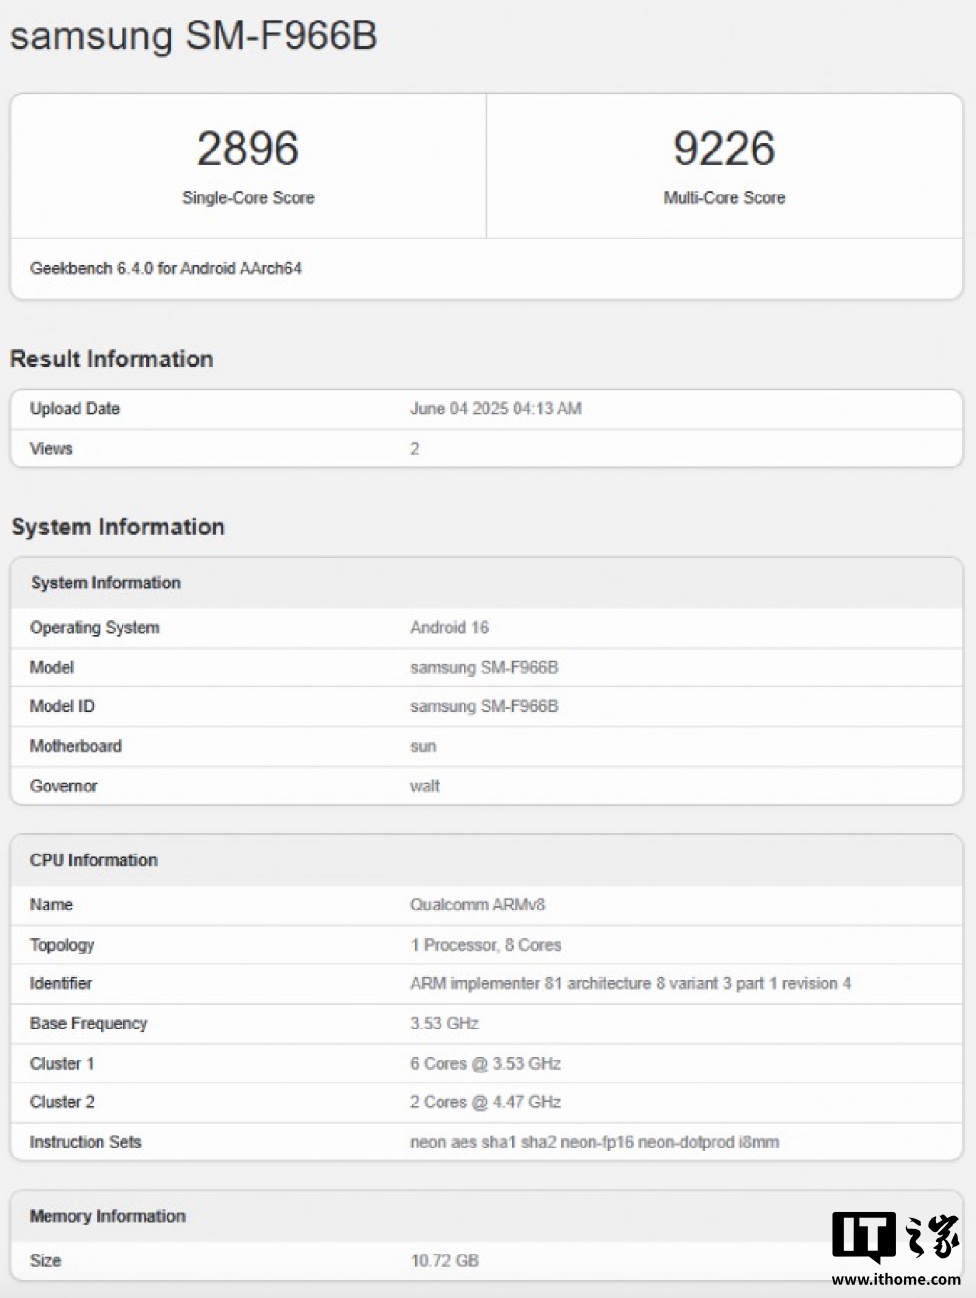
Task: Click the www.ithome.com watermark URL
Action: tap(895, 1279)
